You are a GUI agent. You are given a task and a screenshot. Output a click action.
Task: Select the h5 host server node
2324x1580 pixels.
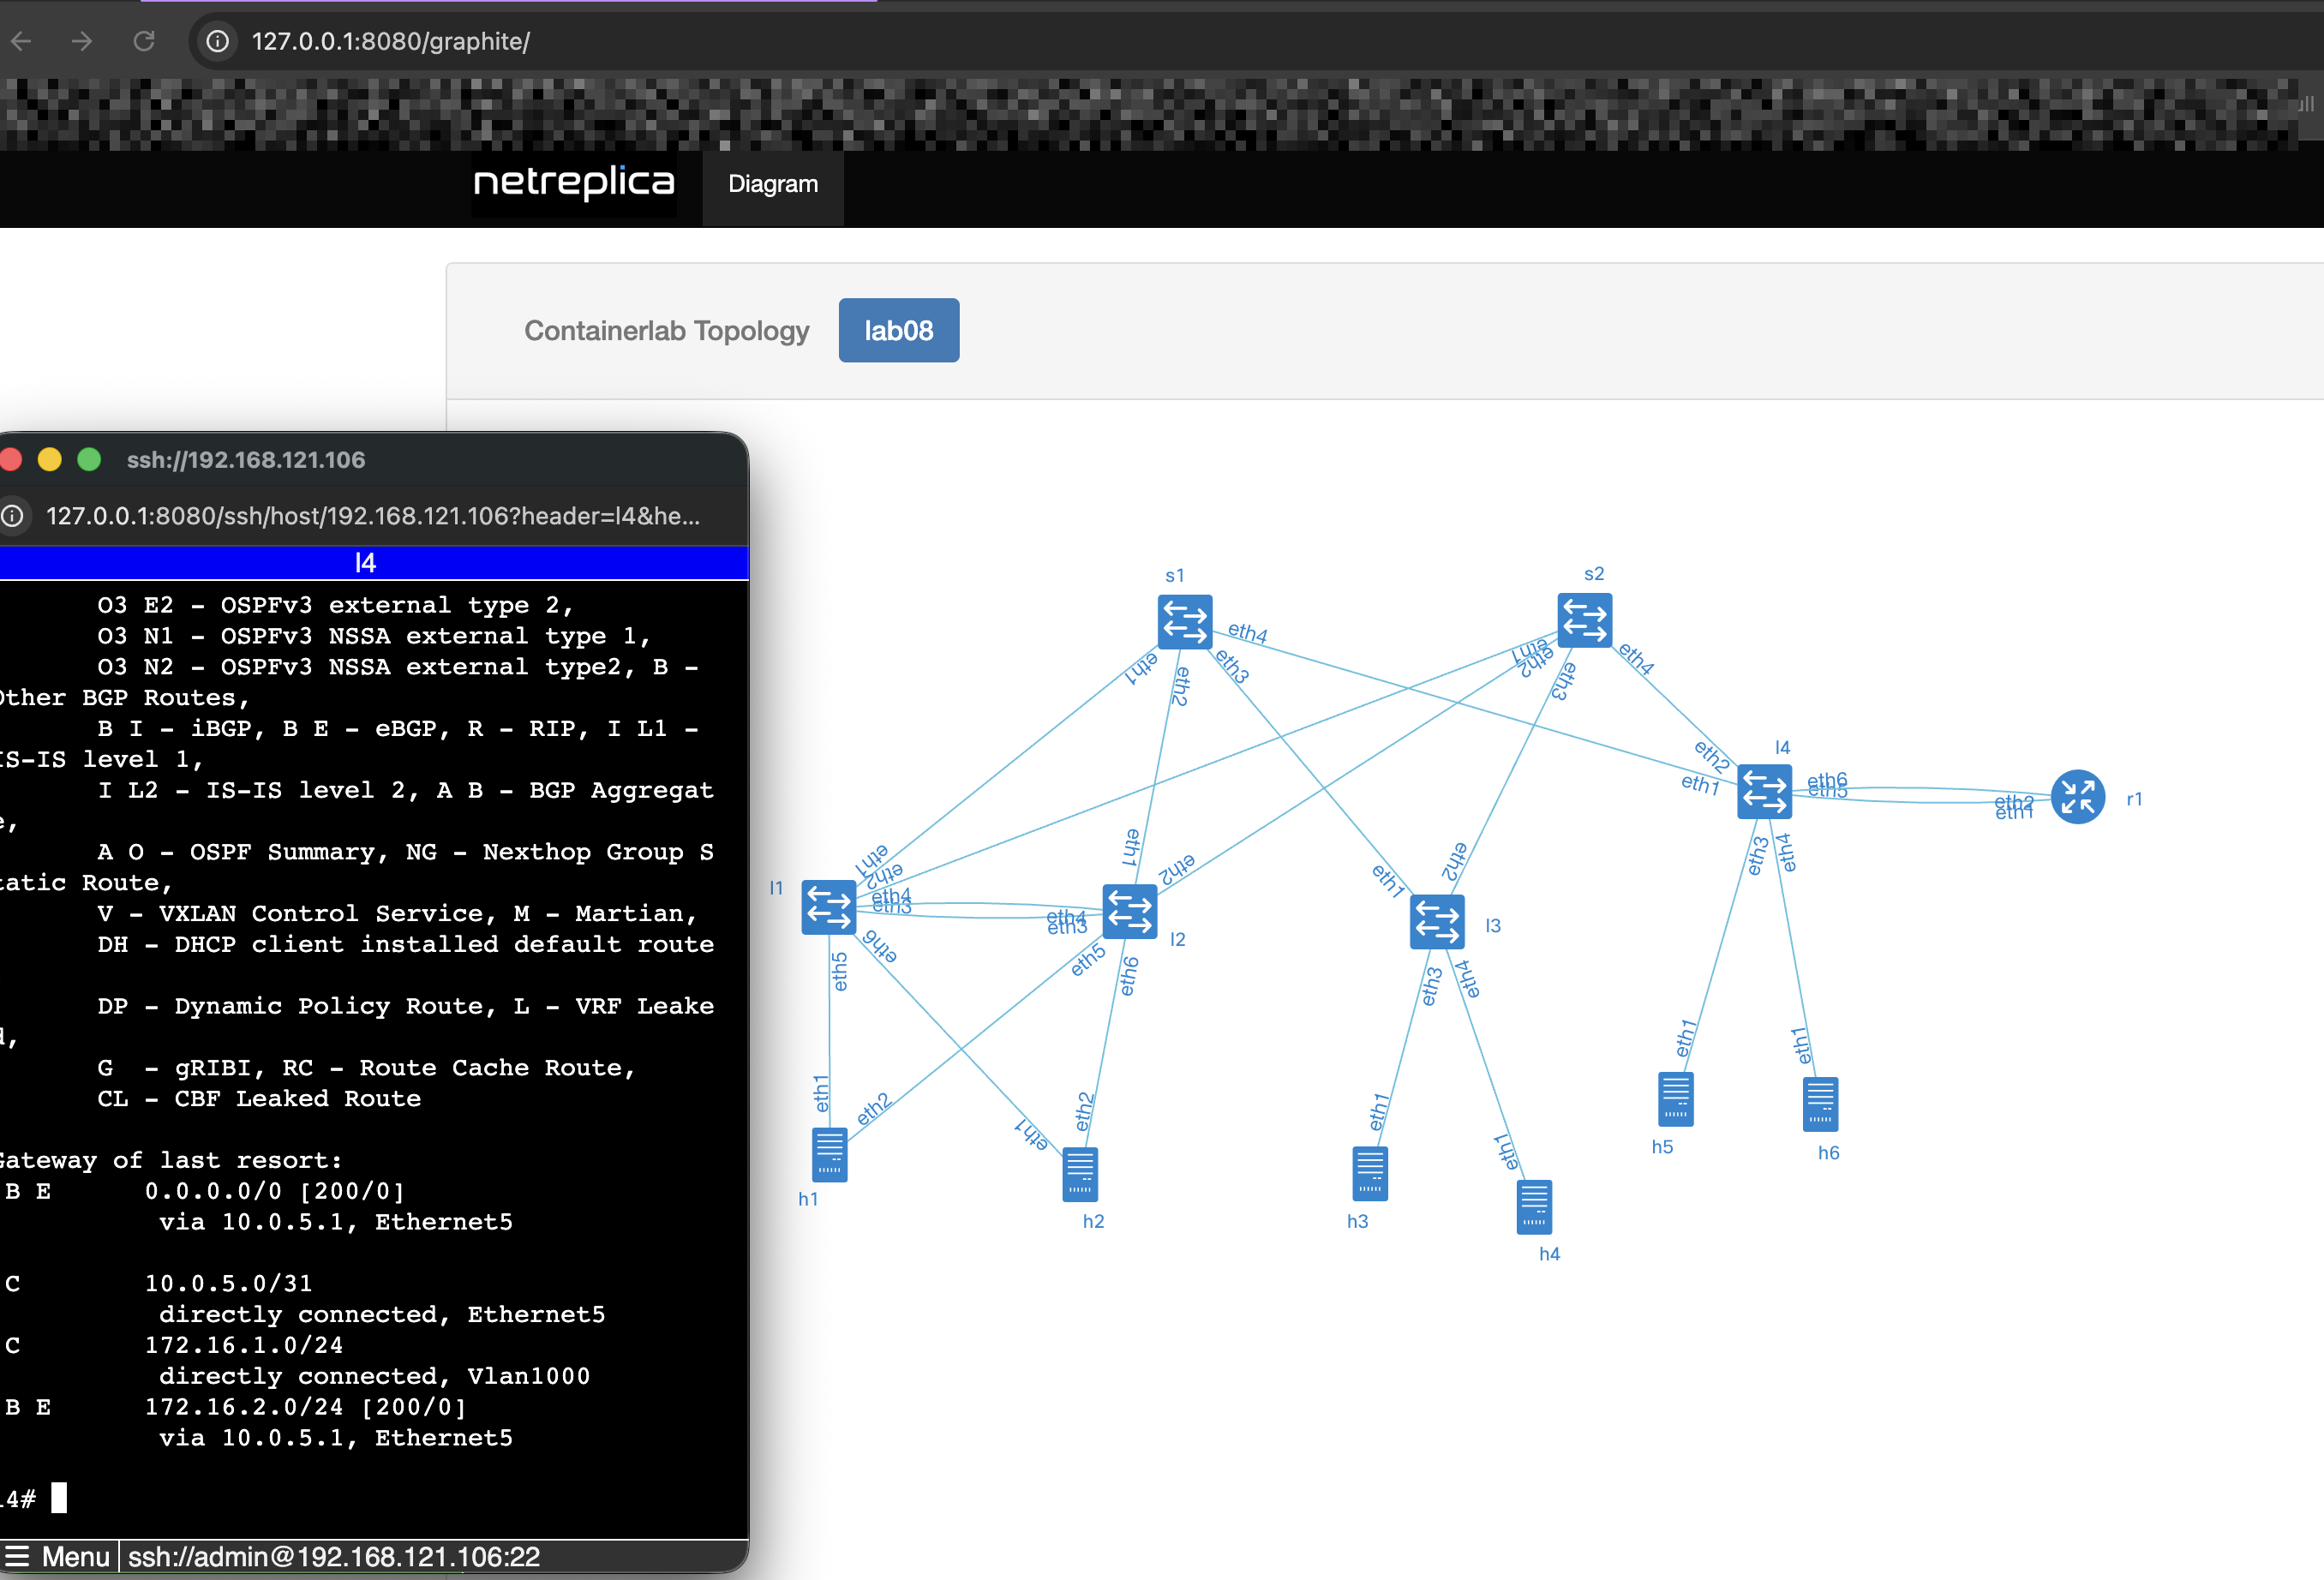1675,1099
